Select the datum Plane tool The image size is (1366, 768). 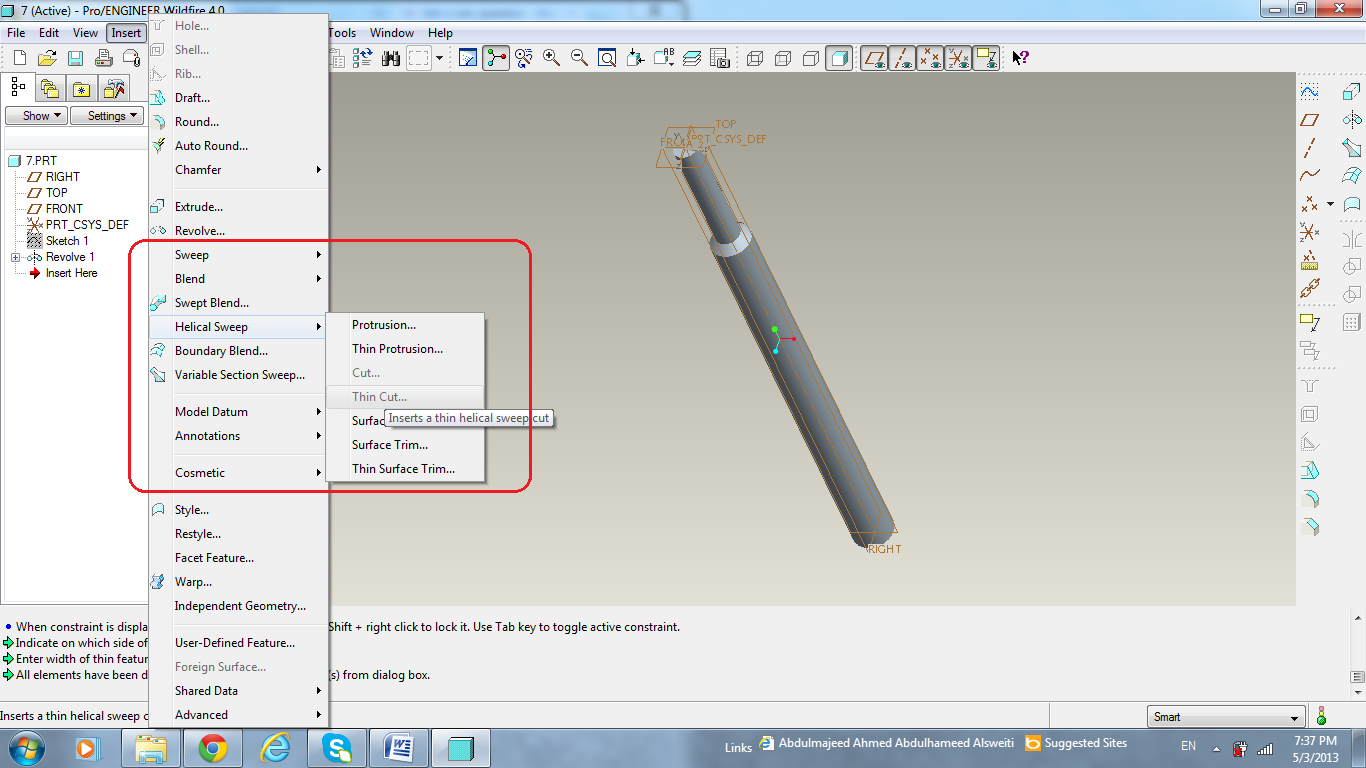click(1310, 120)
